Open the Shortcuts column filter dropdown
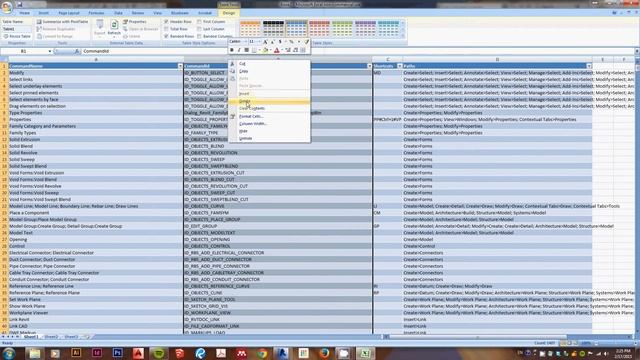Viewport: 640px width, 360px height. pyautogui.click(x=400, y=66)
